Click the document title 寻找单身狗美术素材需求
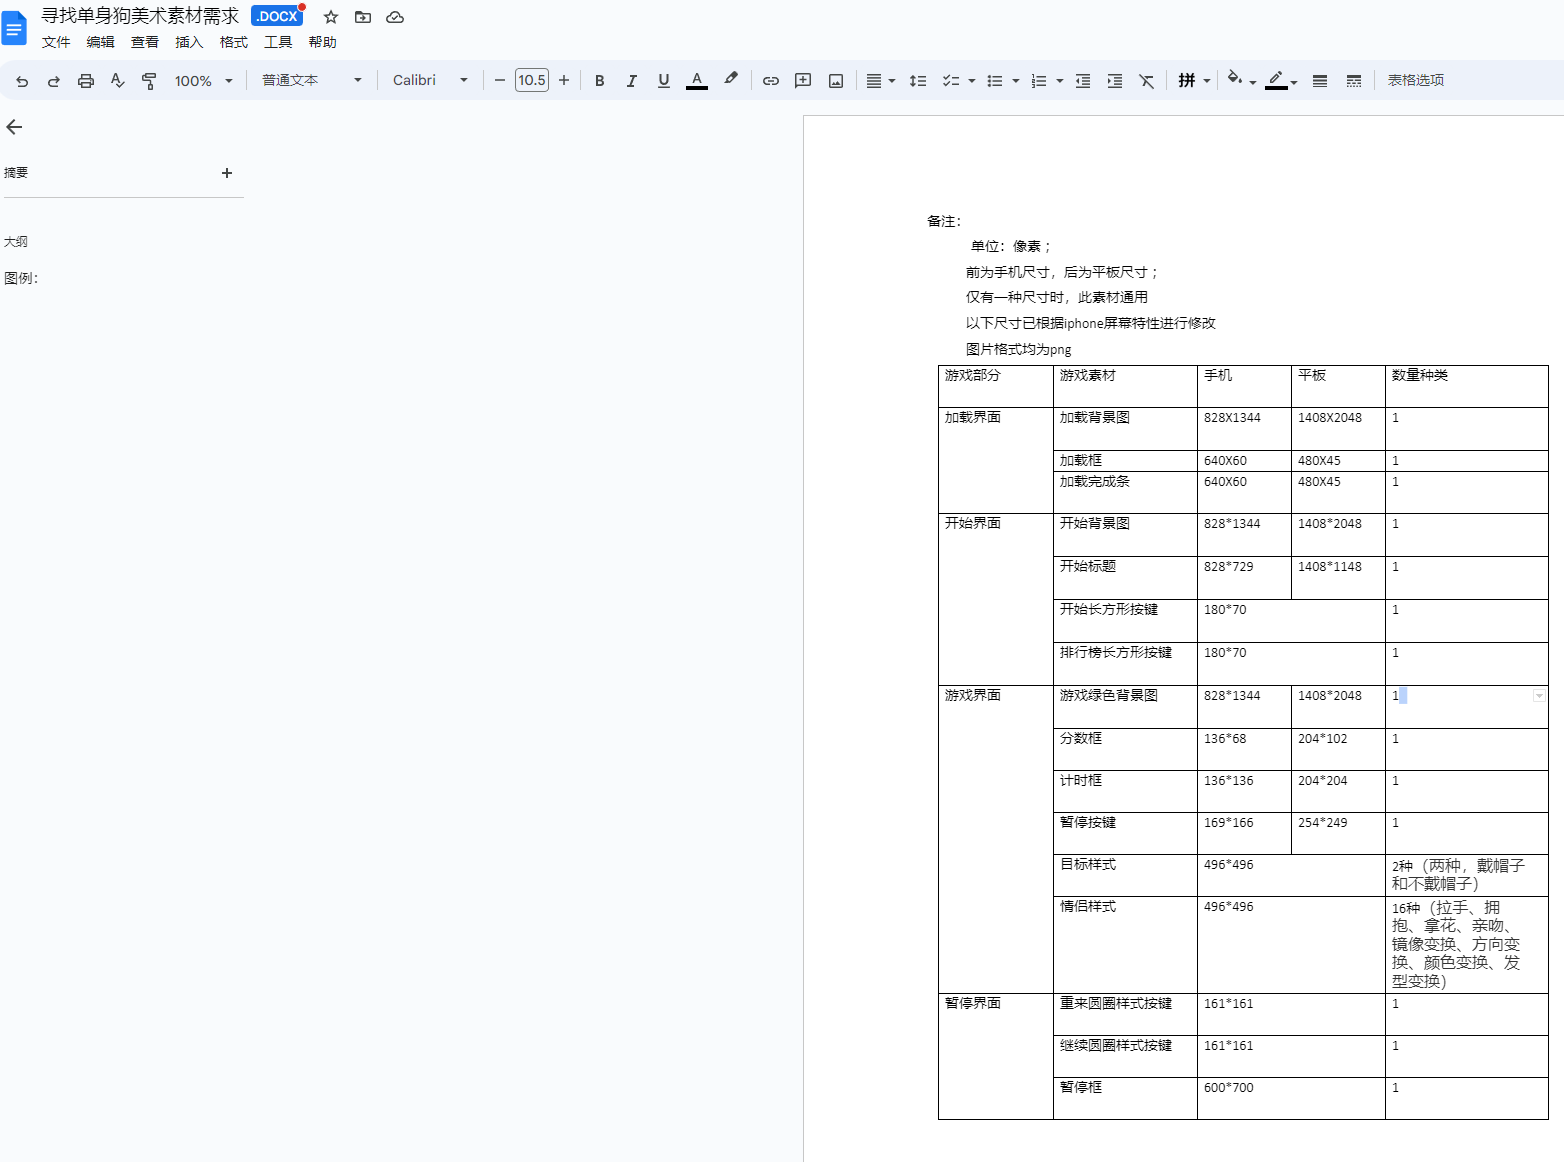This screenshot has width=1564, height=1162. 140,16
